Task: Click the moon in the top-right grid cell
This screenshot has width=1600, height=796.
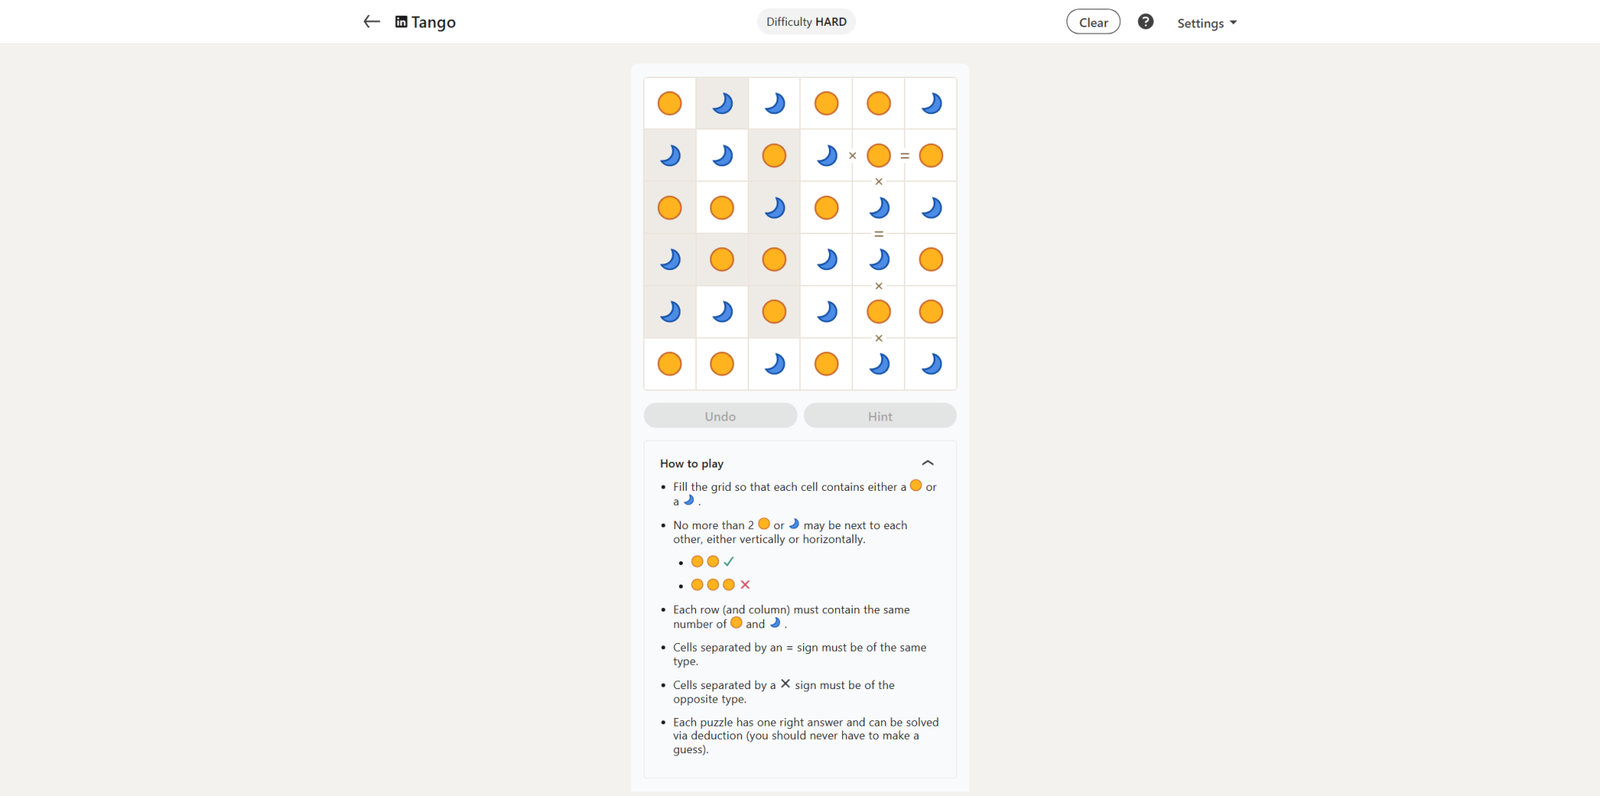Action: 931,103
